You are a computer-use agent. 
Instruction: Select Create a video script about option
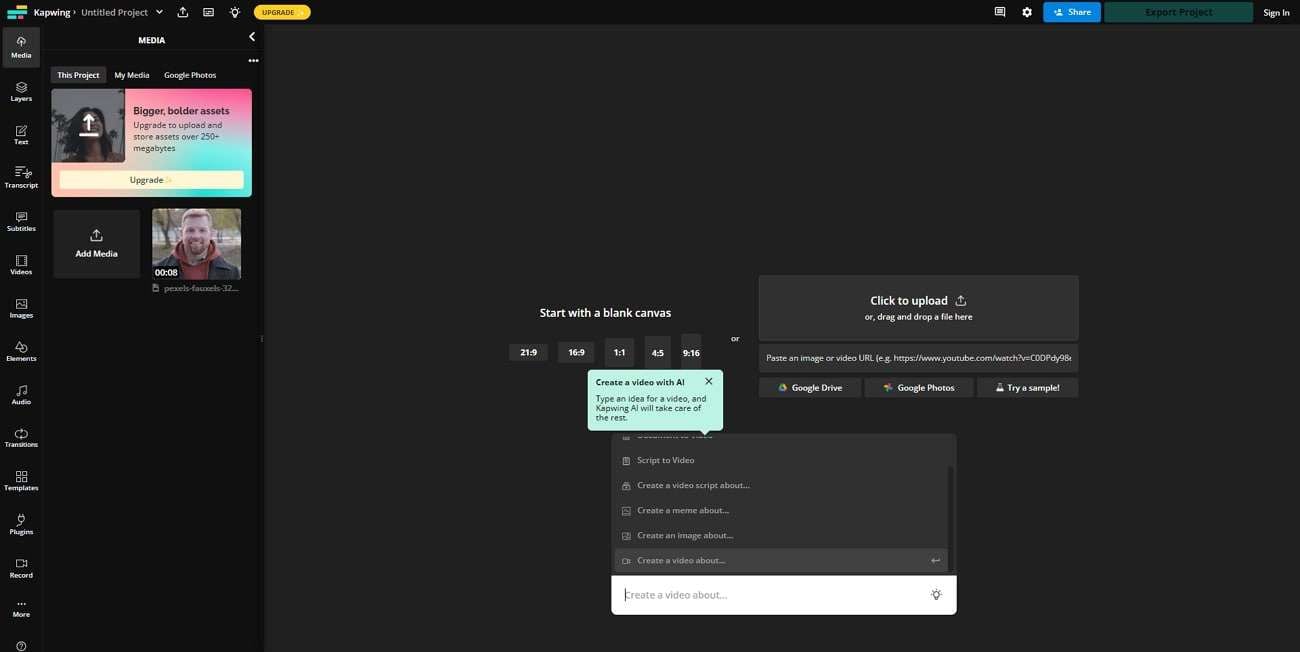point(781,485)
